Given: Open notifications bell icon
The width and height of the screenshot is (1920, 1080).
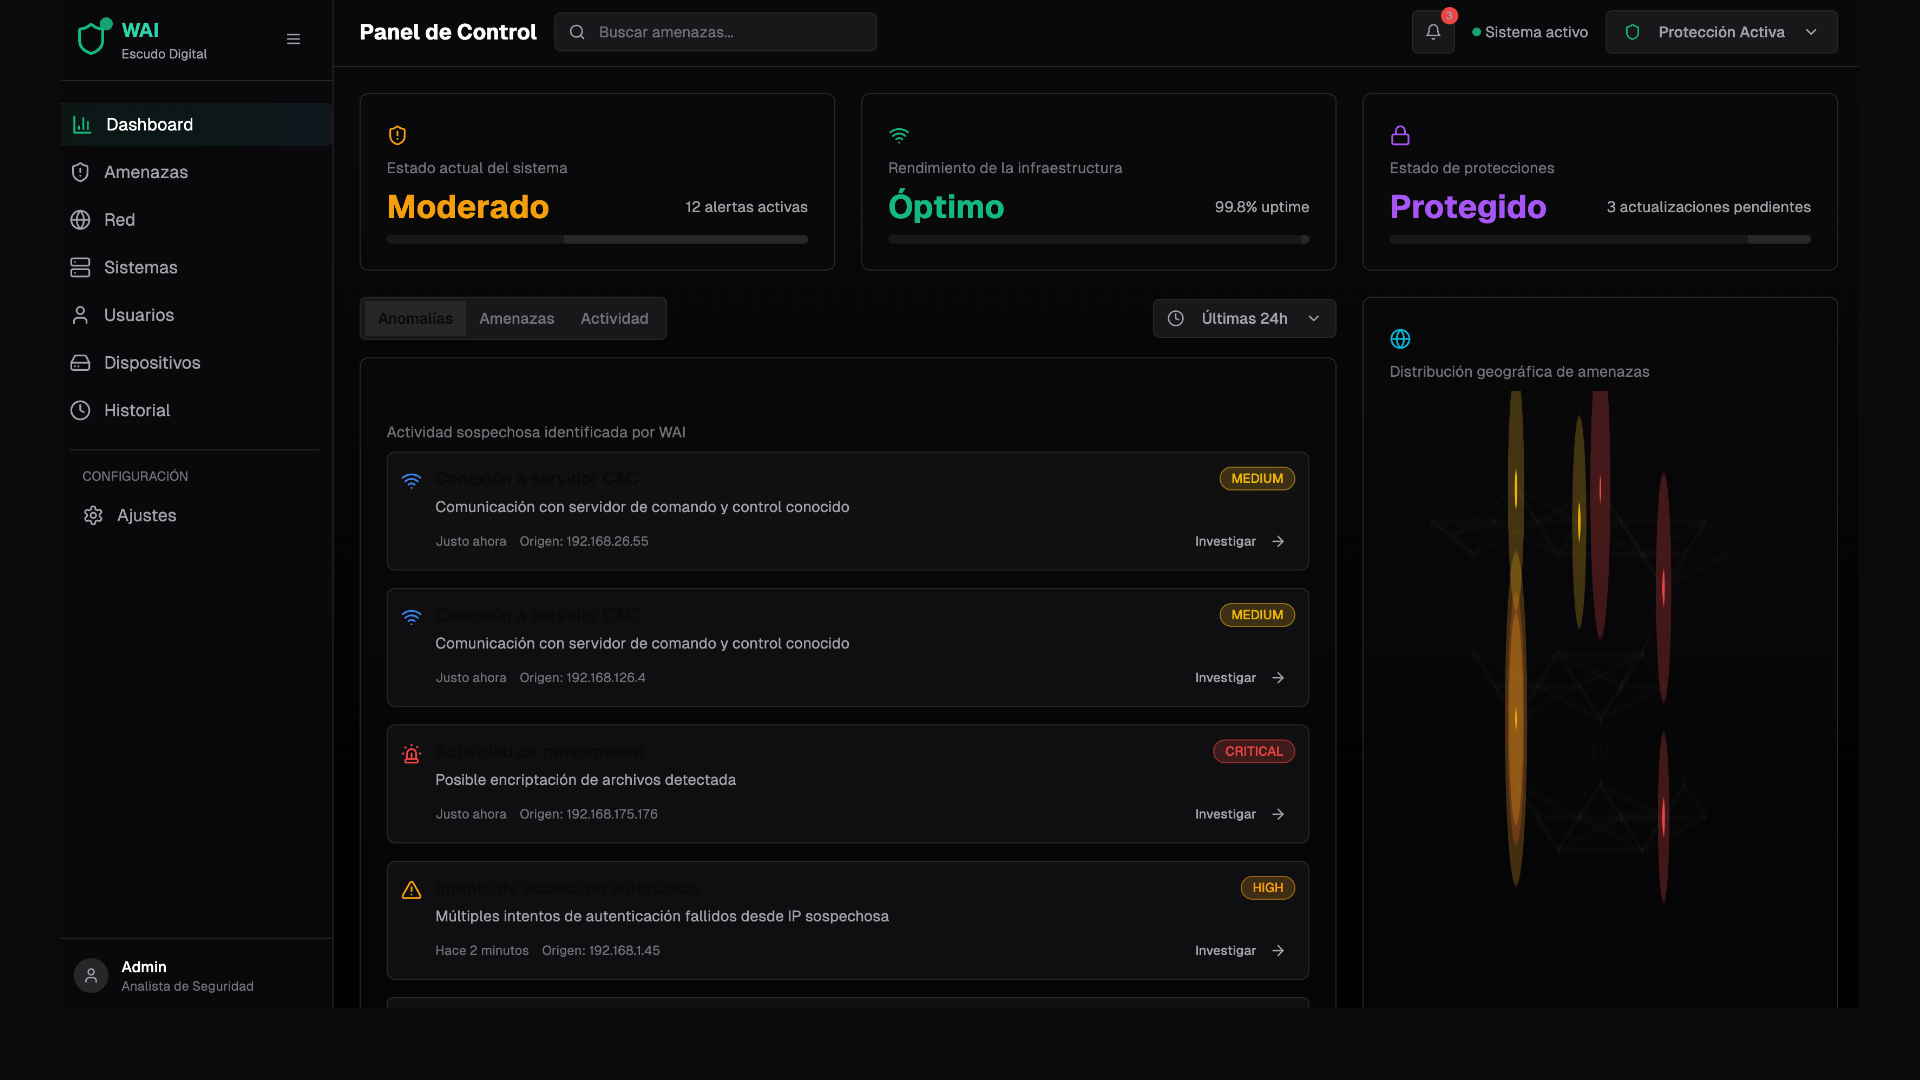Looking at the screenshot, I should pos(1433,32).
